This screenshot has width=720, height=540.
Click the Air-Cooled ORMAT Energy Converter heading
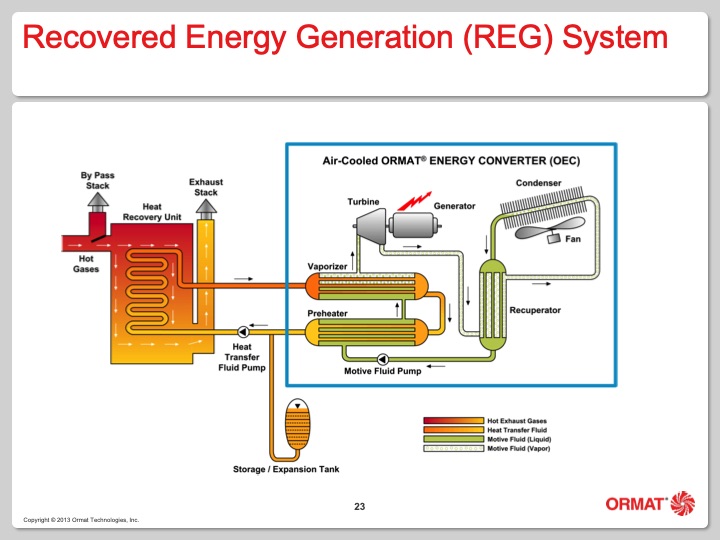tap(450, 160)
